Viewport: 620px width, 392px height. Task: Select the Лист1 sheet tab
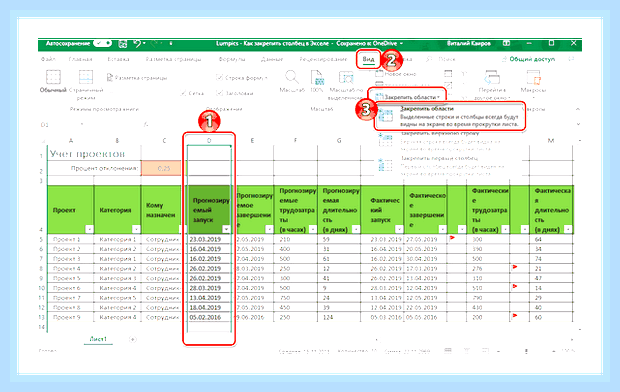click(x=98, y=339)
